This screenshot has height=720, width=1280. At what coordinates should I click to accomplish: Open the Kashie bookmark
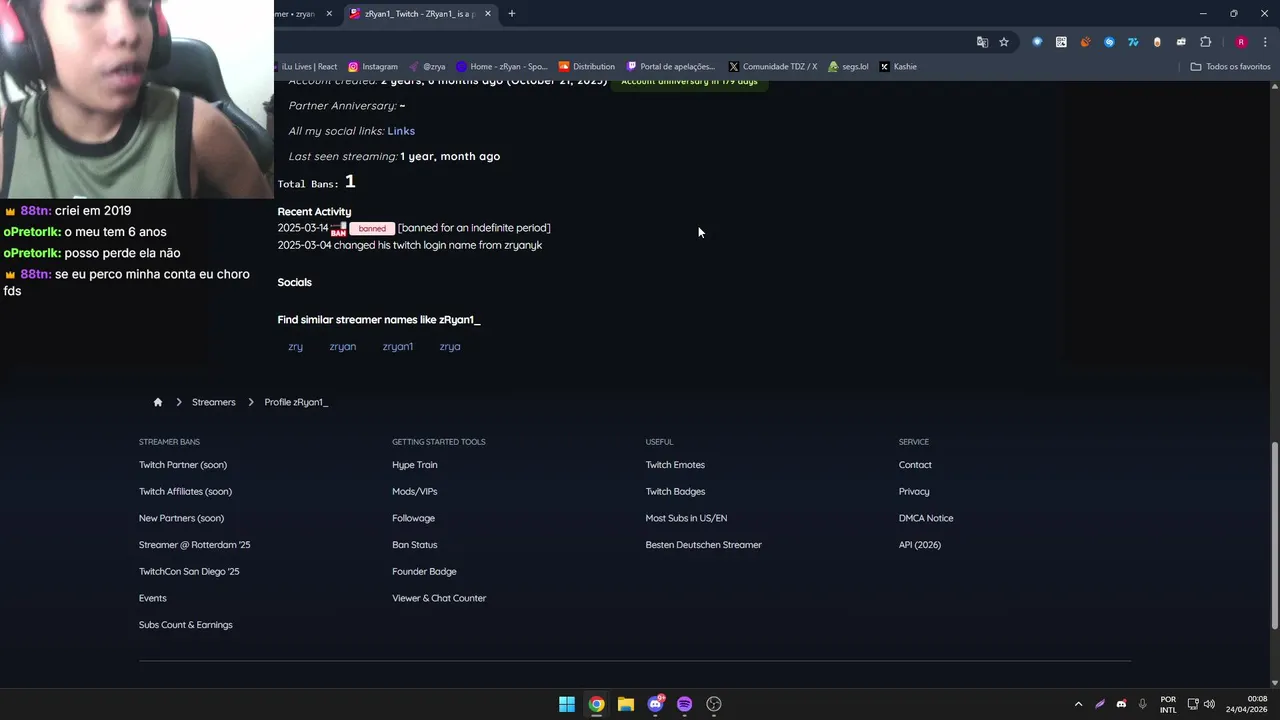pos(898,67)
